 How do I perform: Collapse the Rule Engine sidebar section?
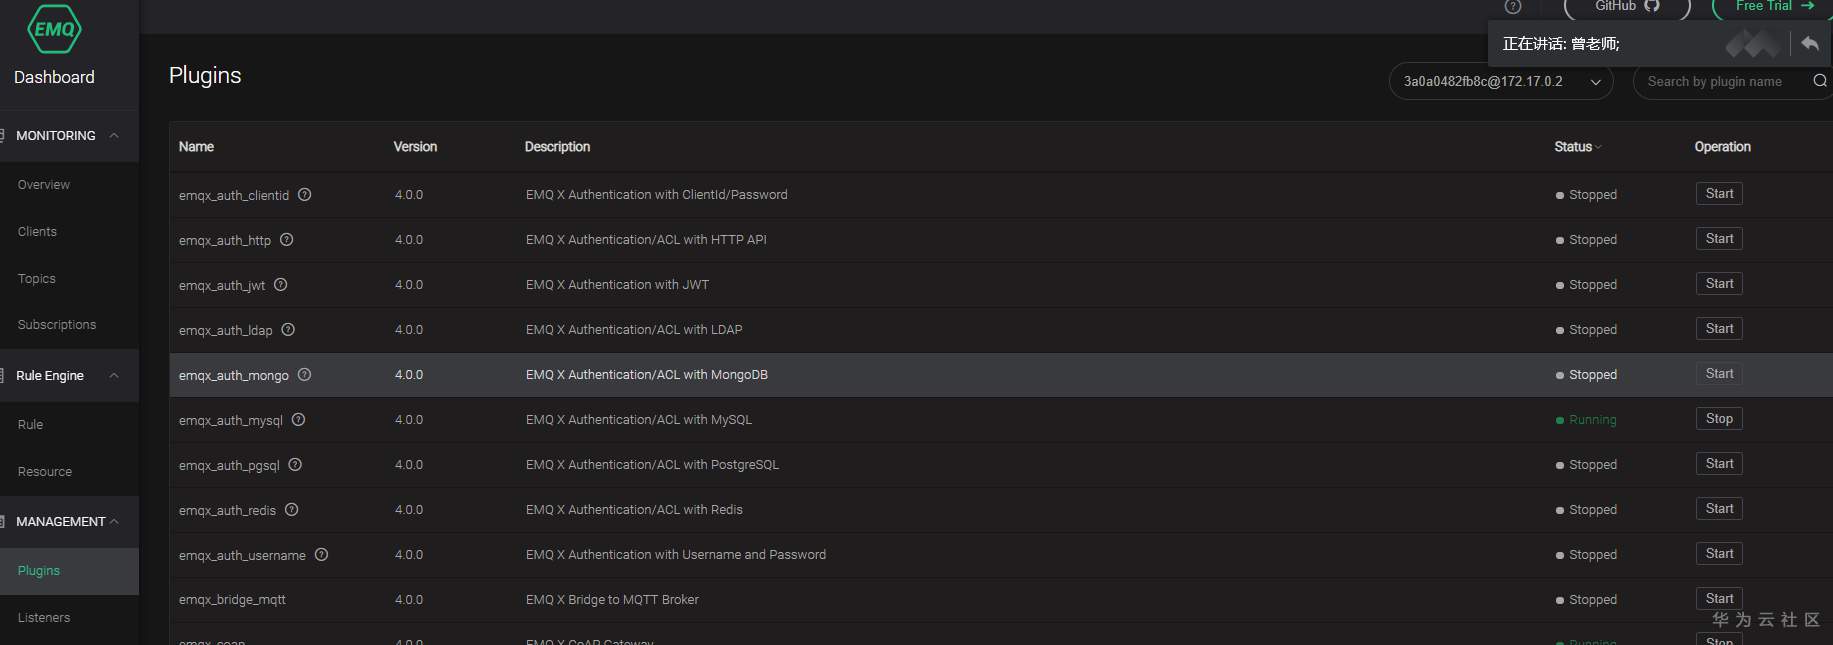click(x=114, y=376)
